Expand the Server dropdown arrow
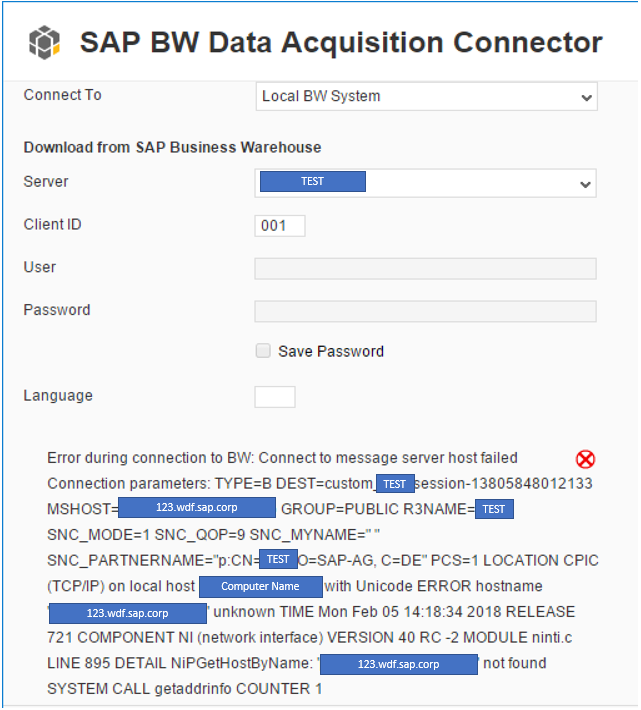 coord(585,184)
